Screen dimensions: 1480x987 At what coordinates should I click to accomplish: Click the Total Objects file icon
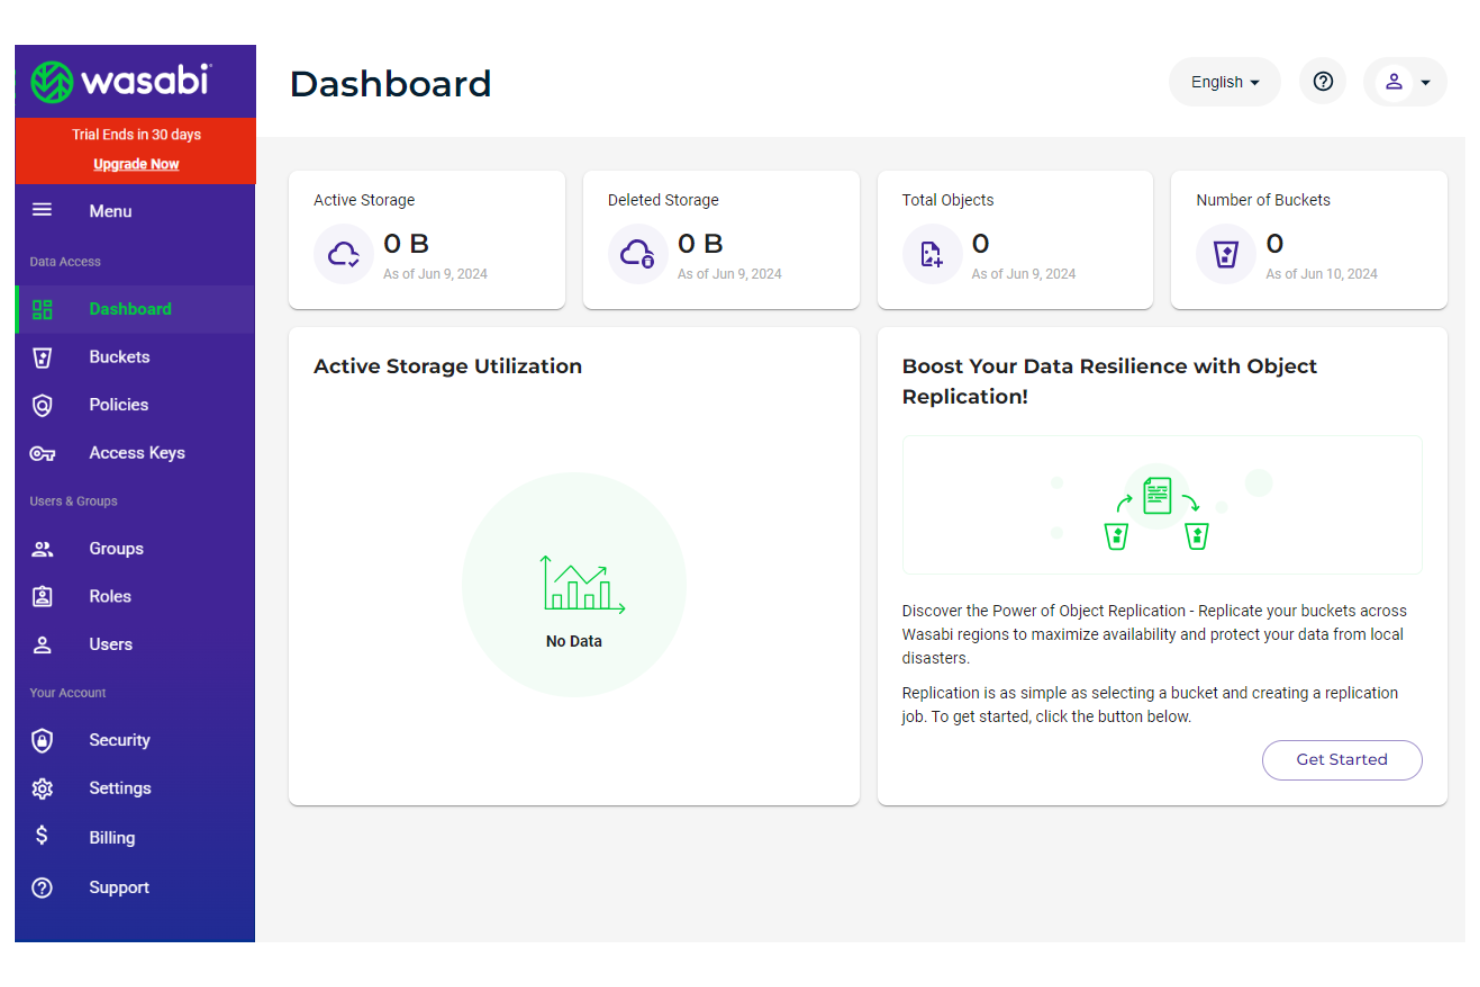[932, 254]
